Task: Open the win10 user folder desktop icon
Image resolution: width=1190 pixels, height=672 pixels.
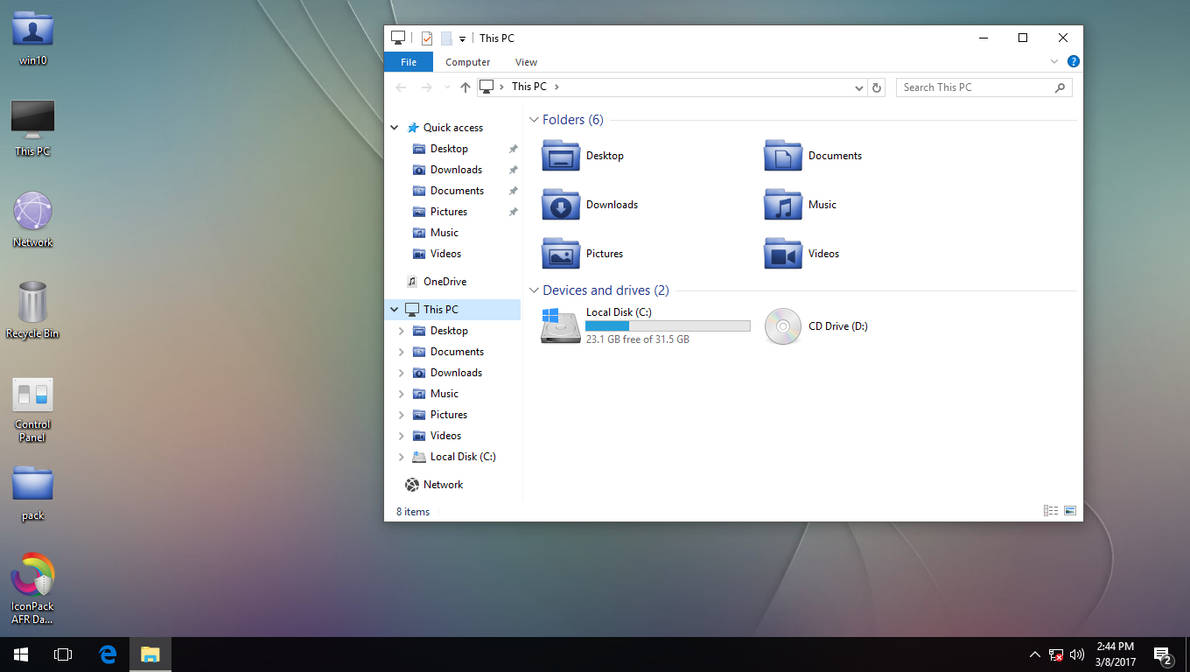Action: point(33,38)
